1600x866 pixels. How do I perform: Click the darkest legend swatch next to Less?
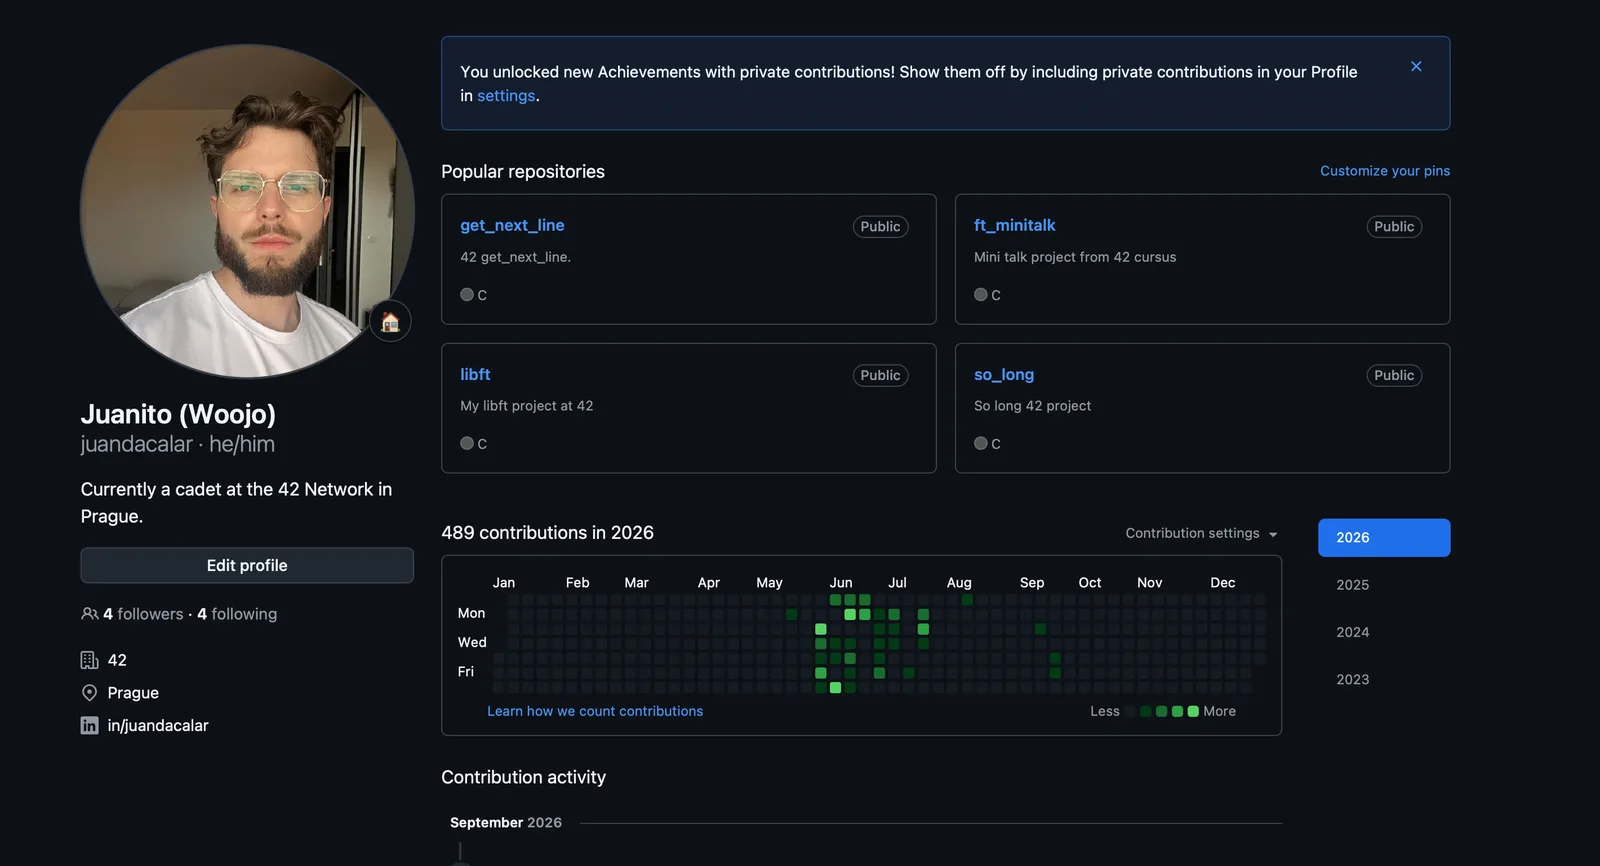[x=1130, y=712]
